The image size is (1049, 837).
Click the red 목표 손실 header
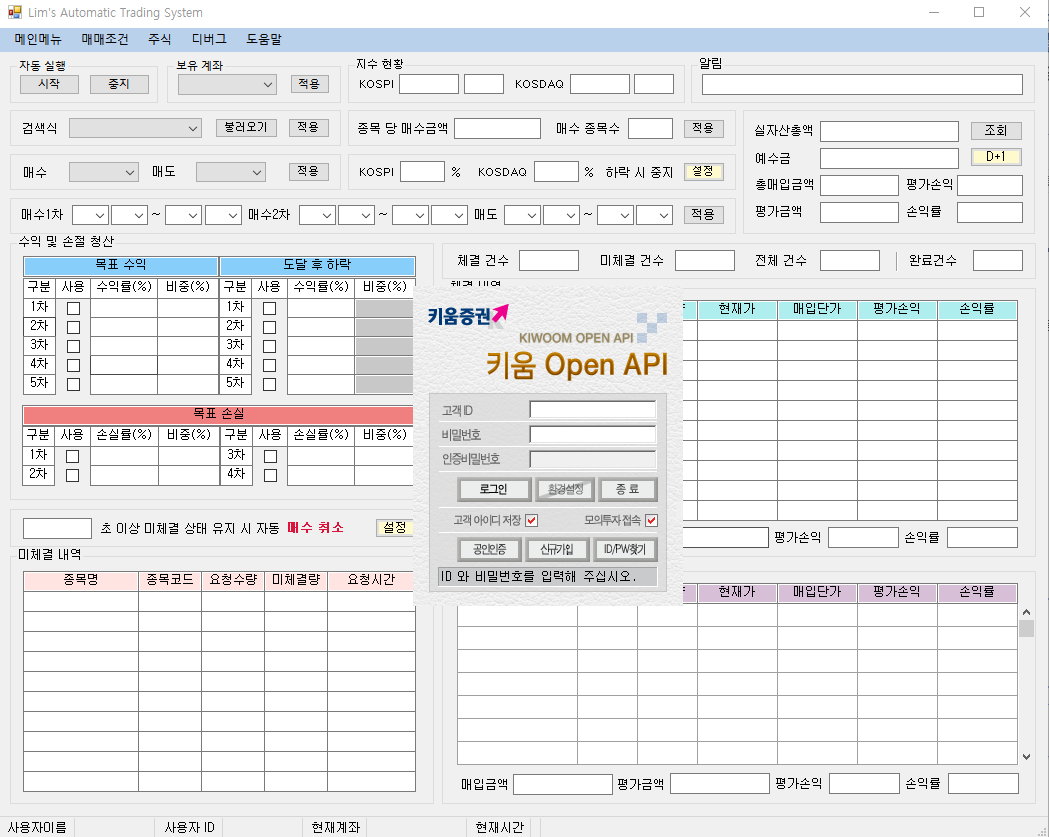pos(219,415)
